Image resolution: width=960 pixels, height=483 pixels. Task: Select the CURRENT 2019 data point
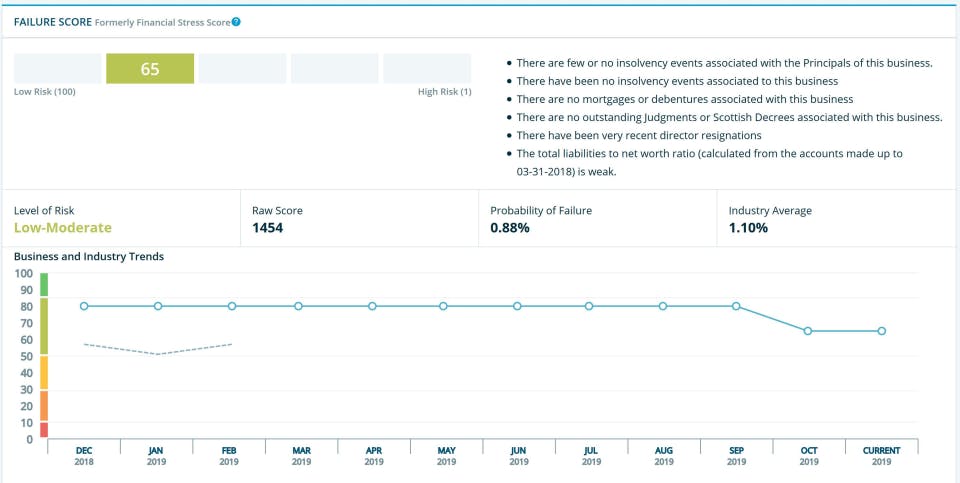pos(882,331)
